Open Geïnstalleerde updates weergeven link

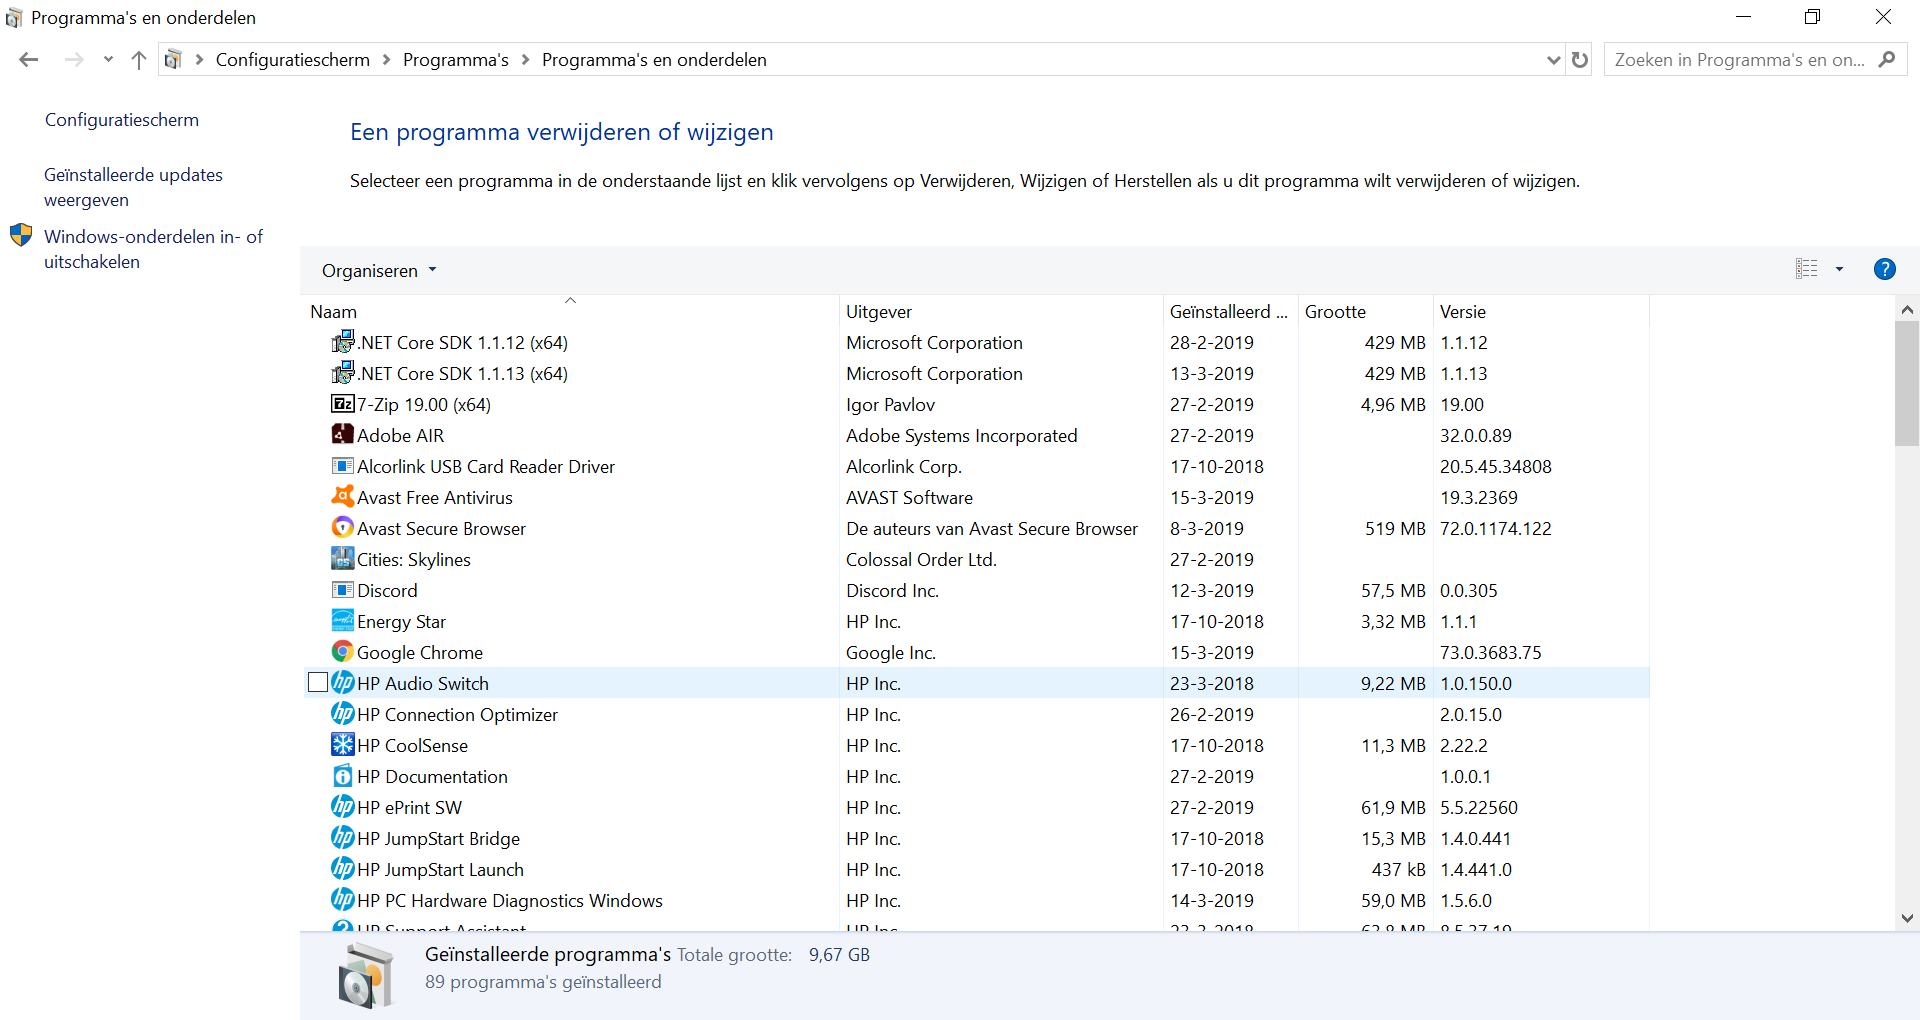pos(133,187)
